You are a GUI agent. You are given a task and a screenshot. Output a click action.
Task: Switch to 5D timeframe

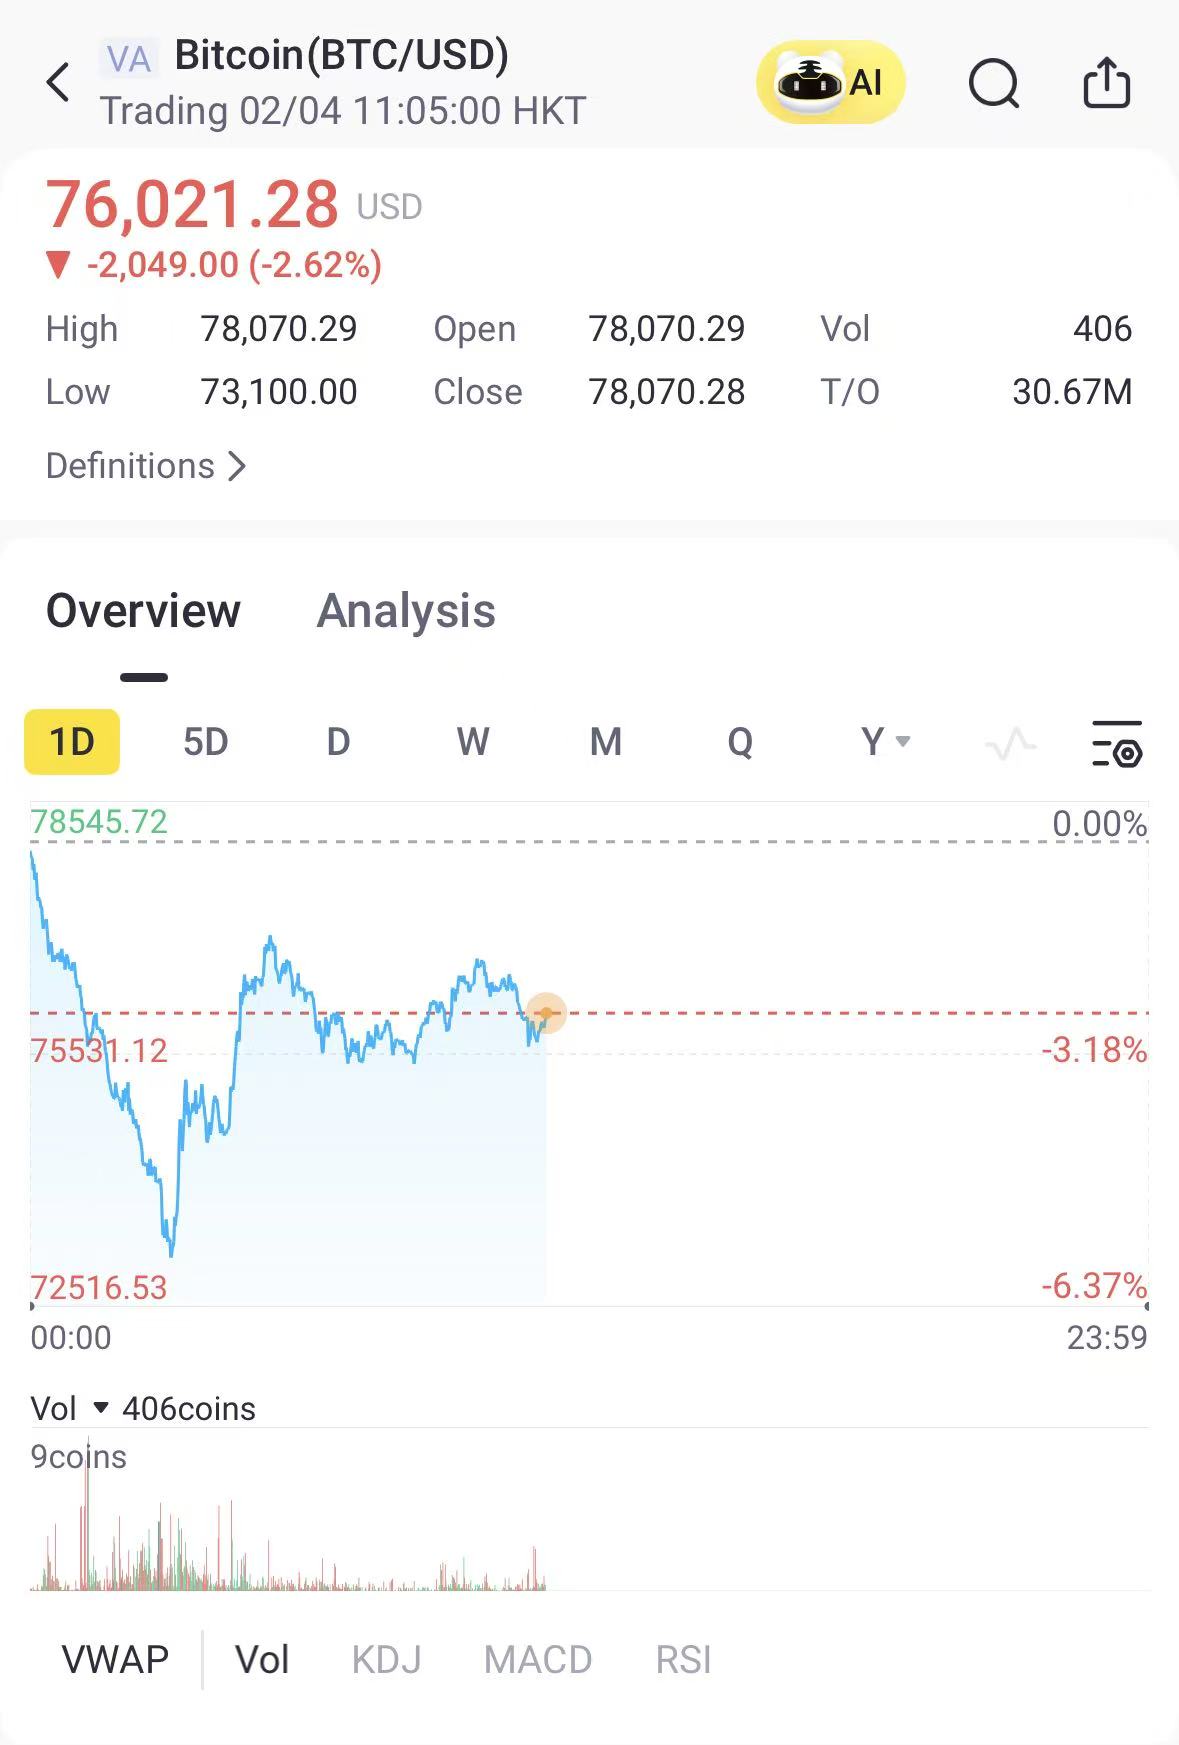pos(206,742)
